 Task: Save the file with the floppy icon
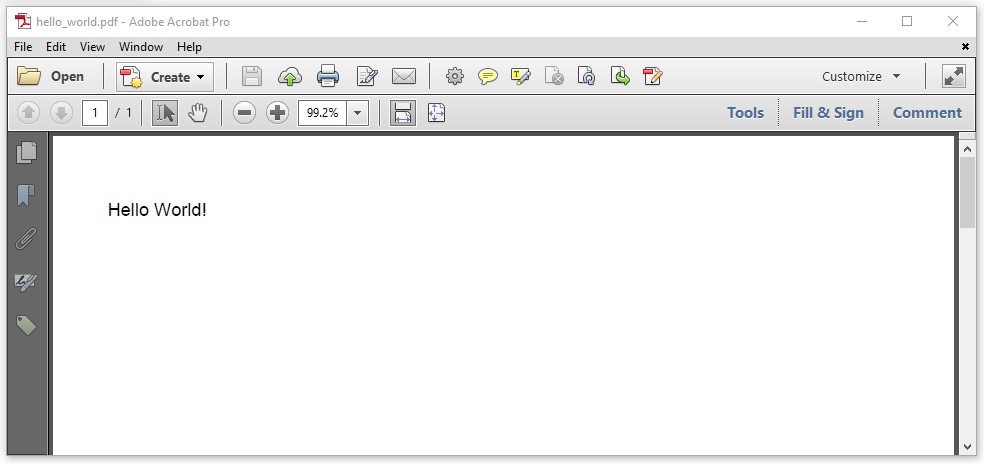coord(252,77)
